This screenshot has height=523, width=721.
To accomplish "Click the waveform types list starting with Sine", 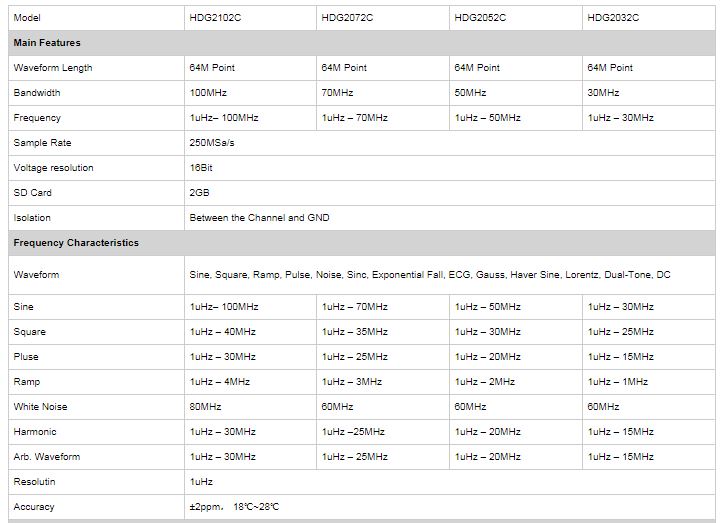I will pos(432,275).
